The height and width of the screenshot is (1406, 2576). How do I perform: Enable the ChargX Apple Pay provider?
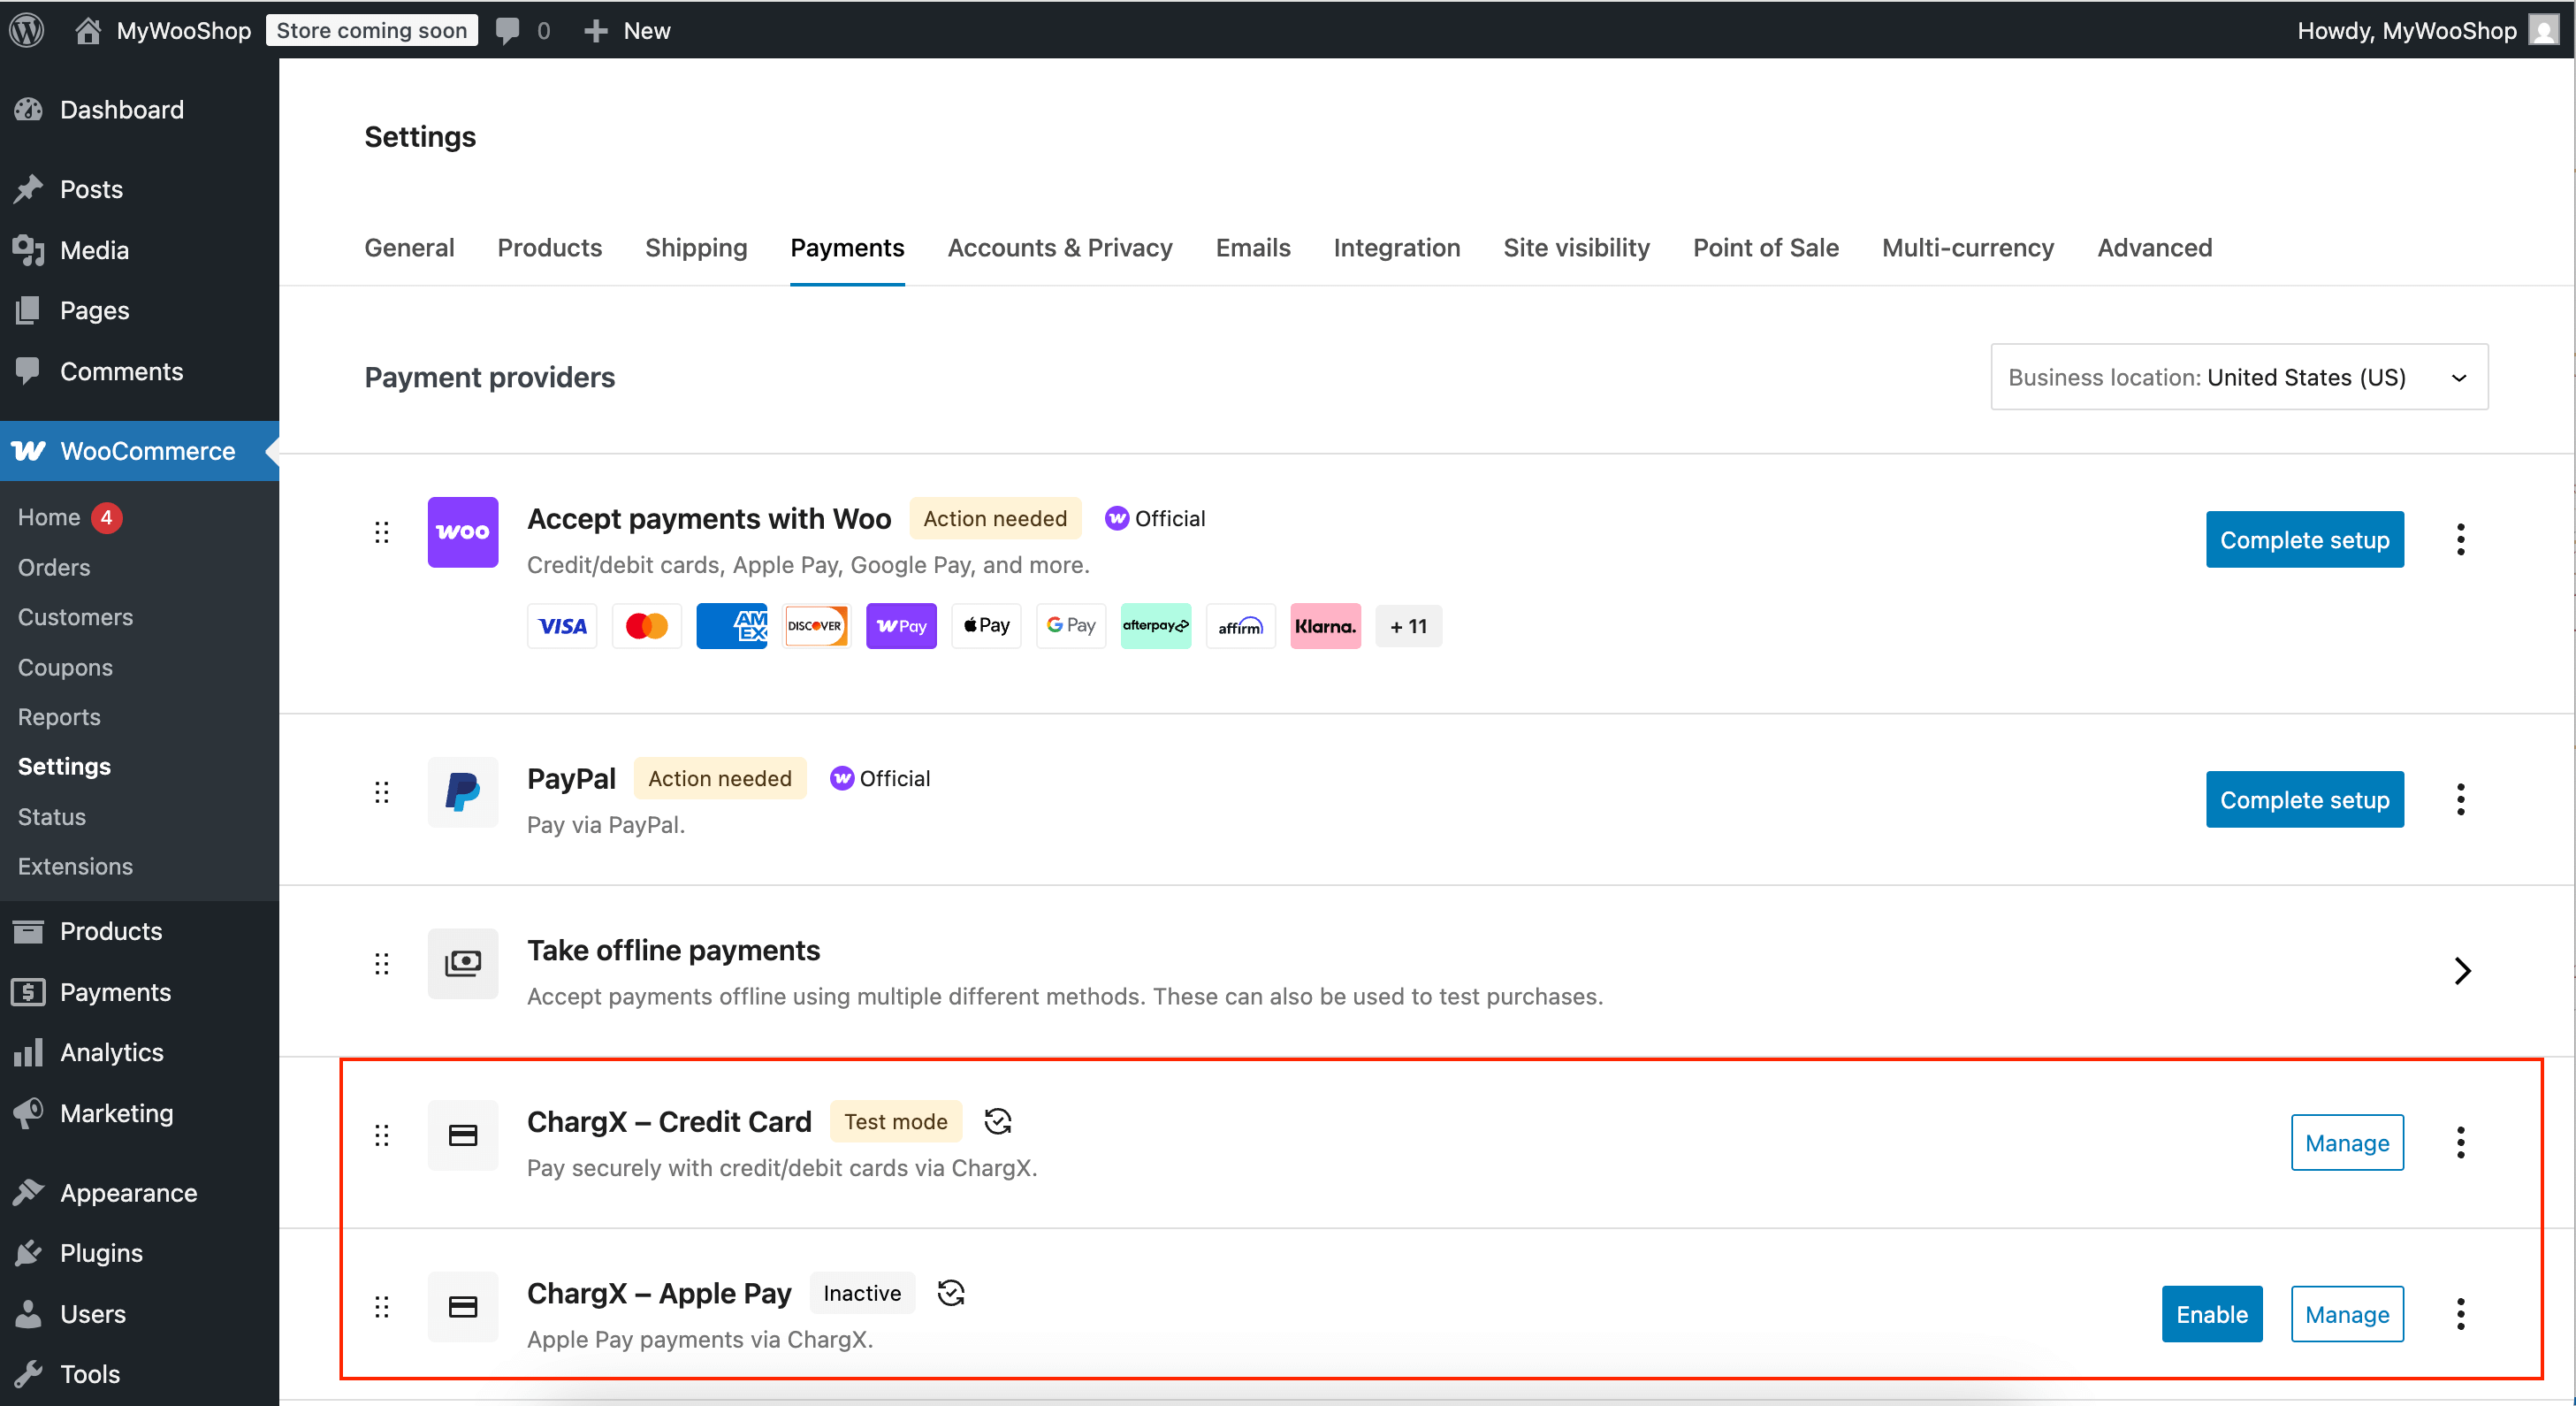(x=2211, y=1313)
